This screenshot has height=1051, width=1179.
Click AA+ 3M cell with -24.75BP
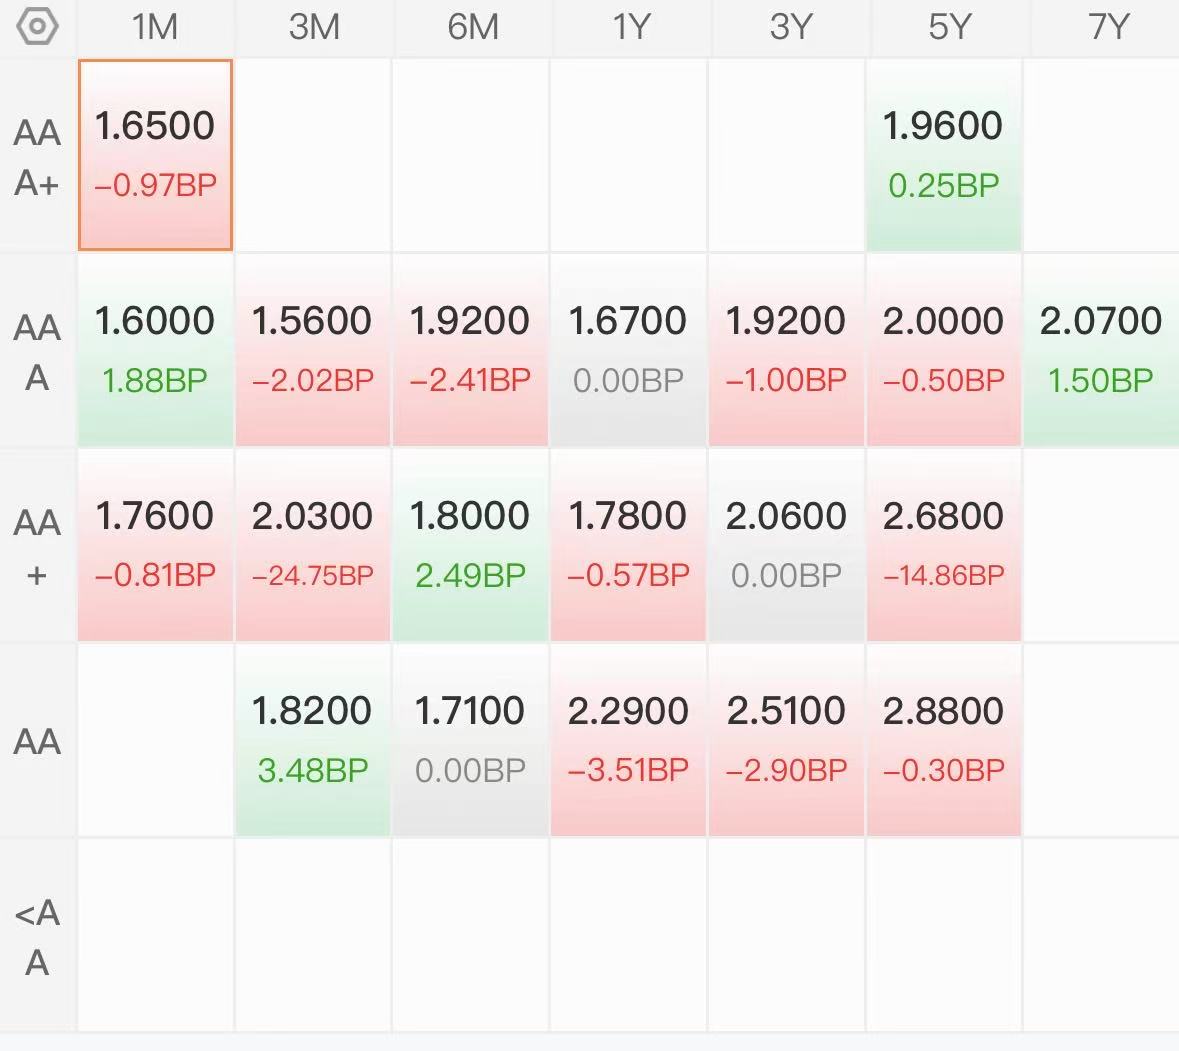click(x=313, y=546)
